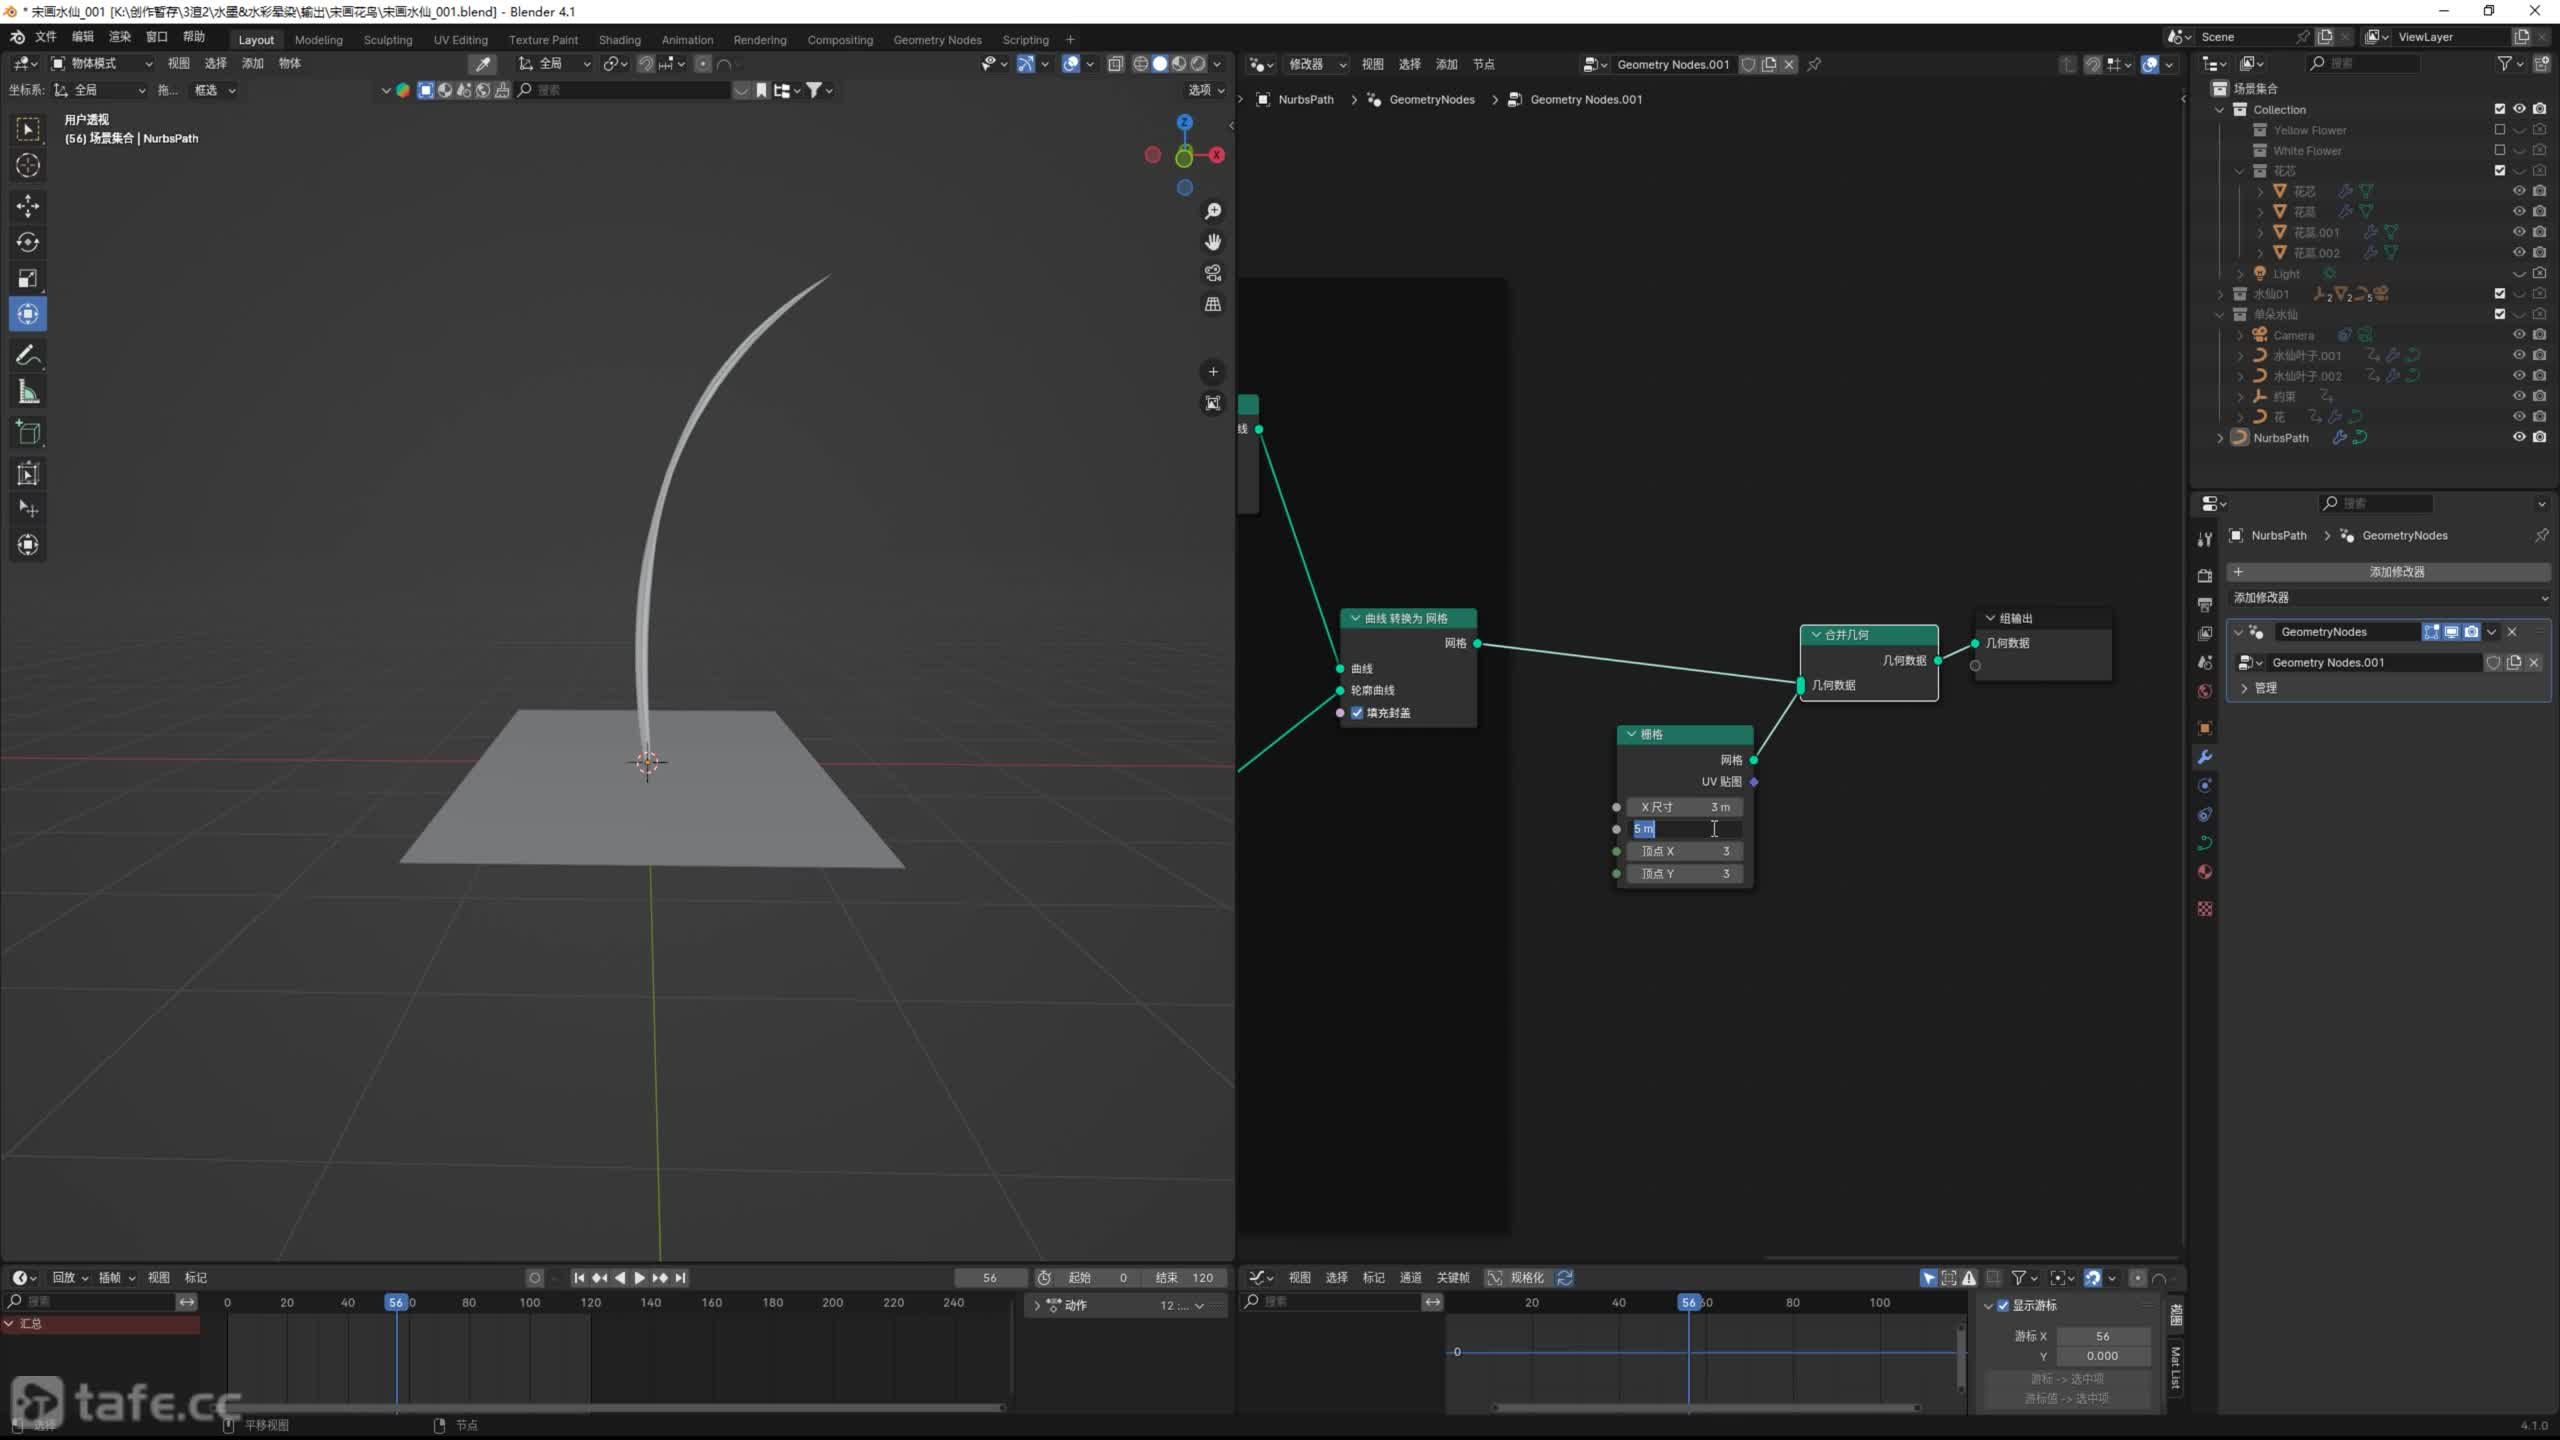Toggle the Fill Caps checkbox on the node

tap(1357, 713)
